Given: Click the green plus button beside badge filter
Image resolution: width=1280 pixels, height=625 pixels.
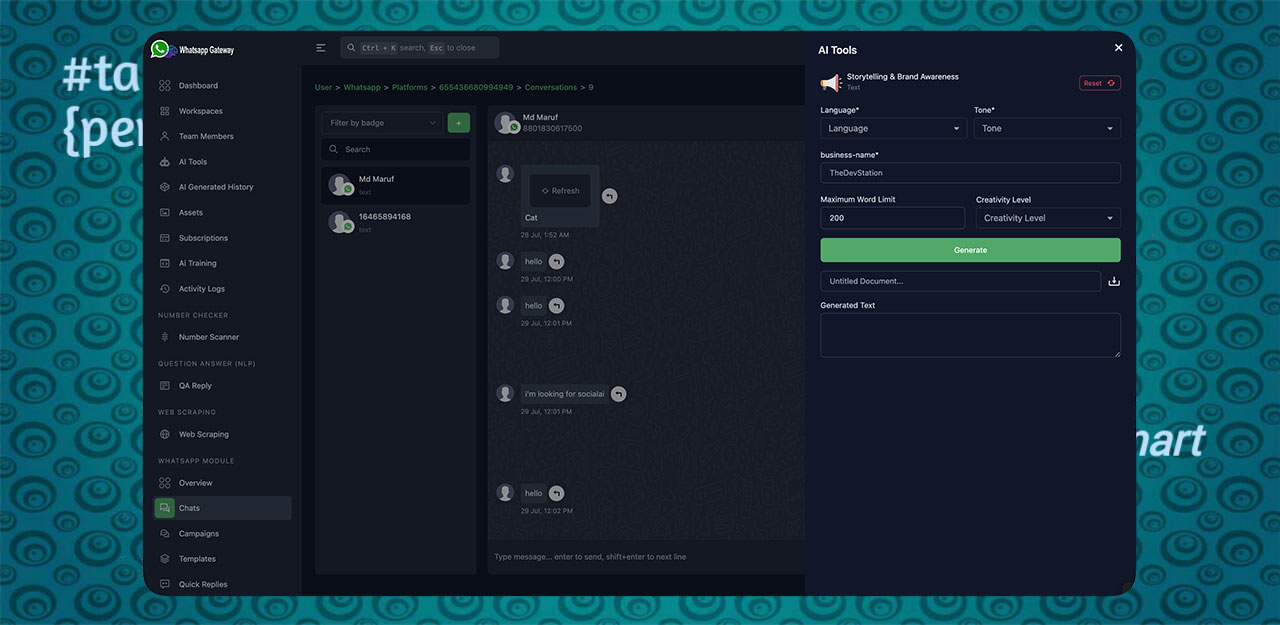Looking at the screenshot, I should click(458, 123).
